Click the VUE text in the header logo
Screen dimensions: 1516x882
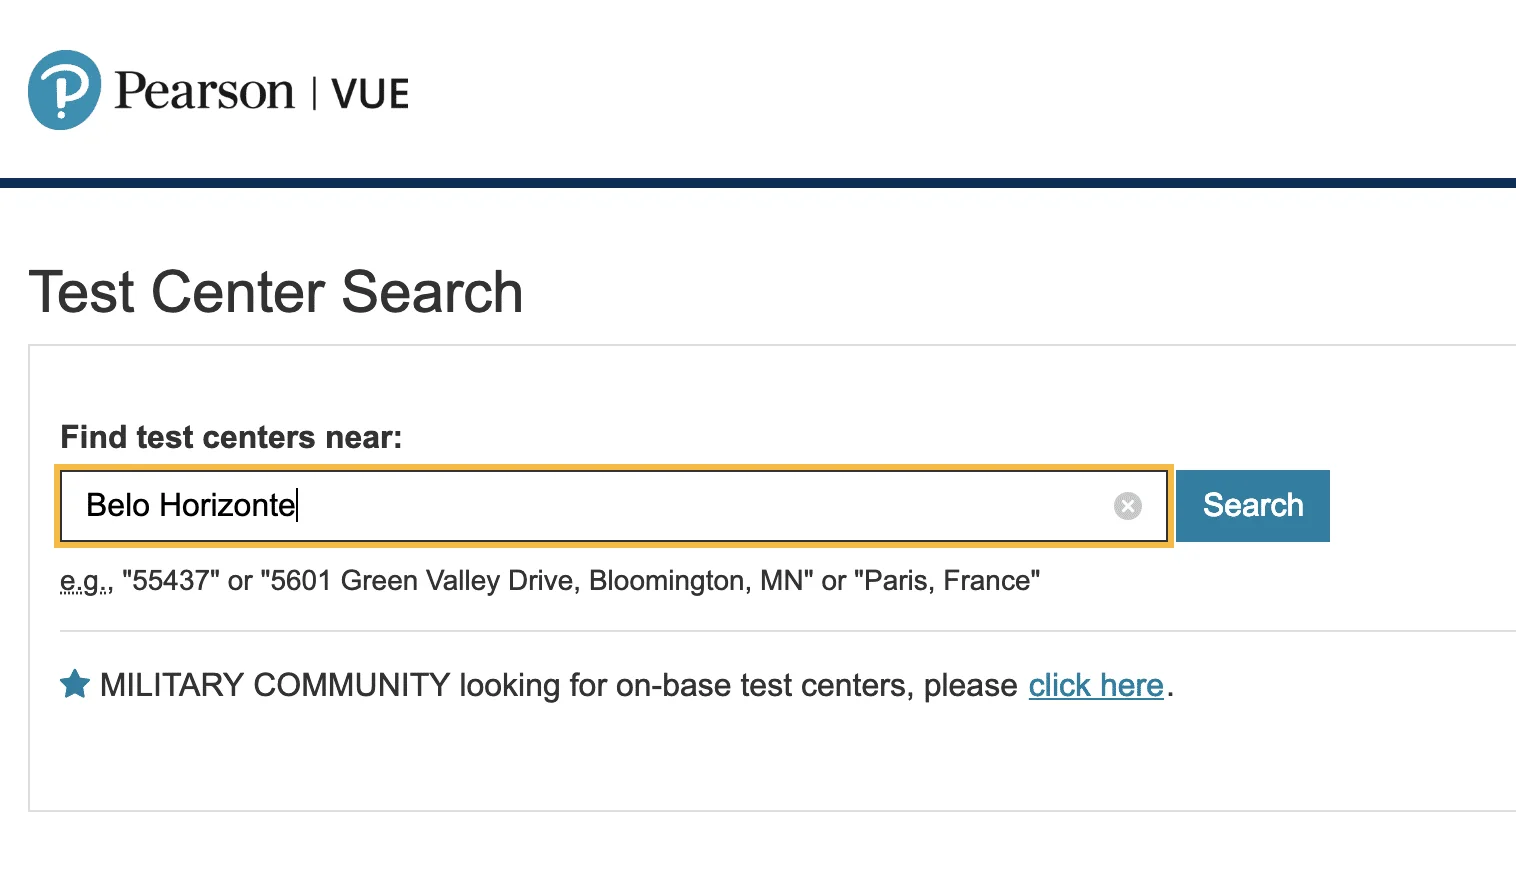tap(370, 94)
